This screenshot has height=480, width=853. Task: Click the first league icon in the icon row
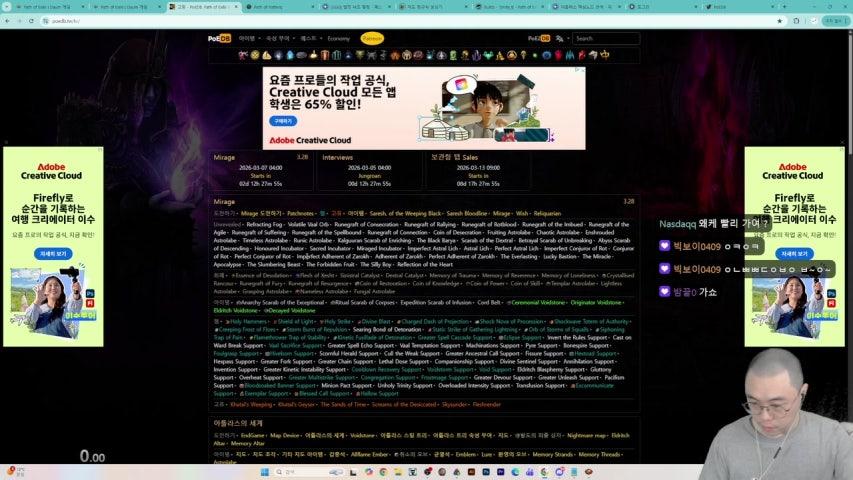tap(243, 55)
